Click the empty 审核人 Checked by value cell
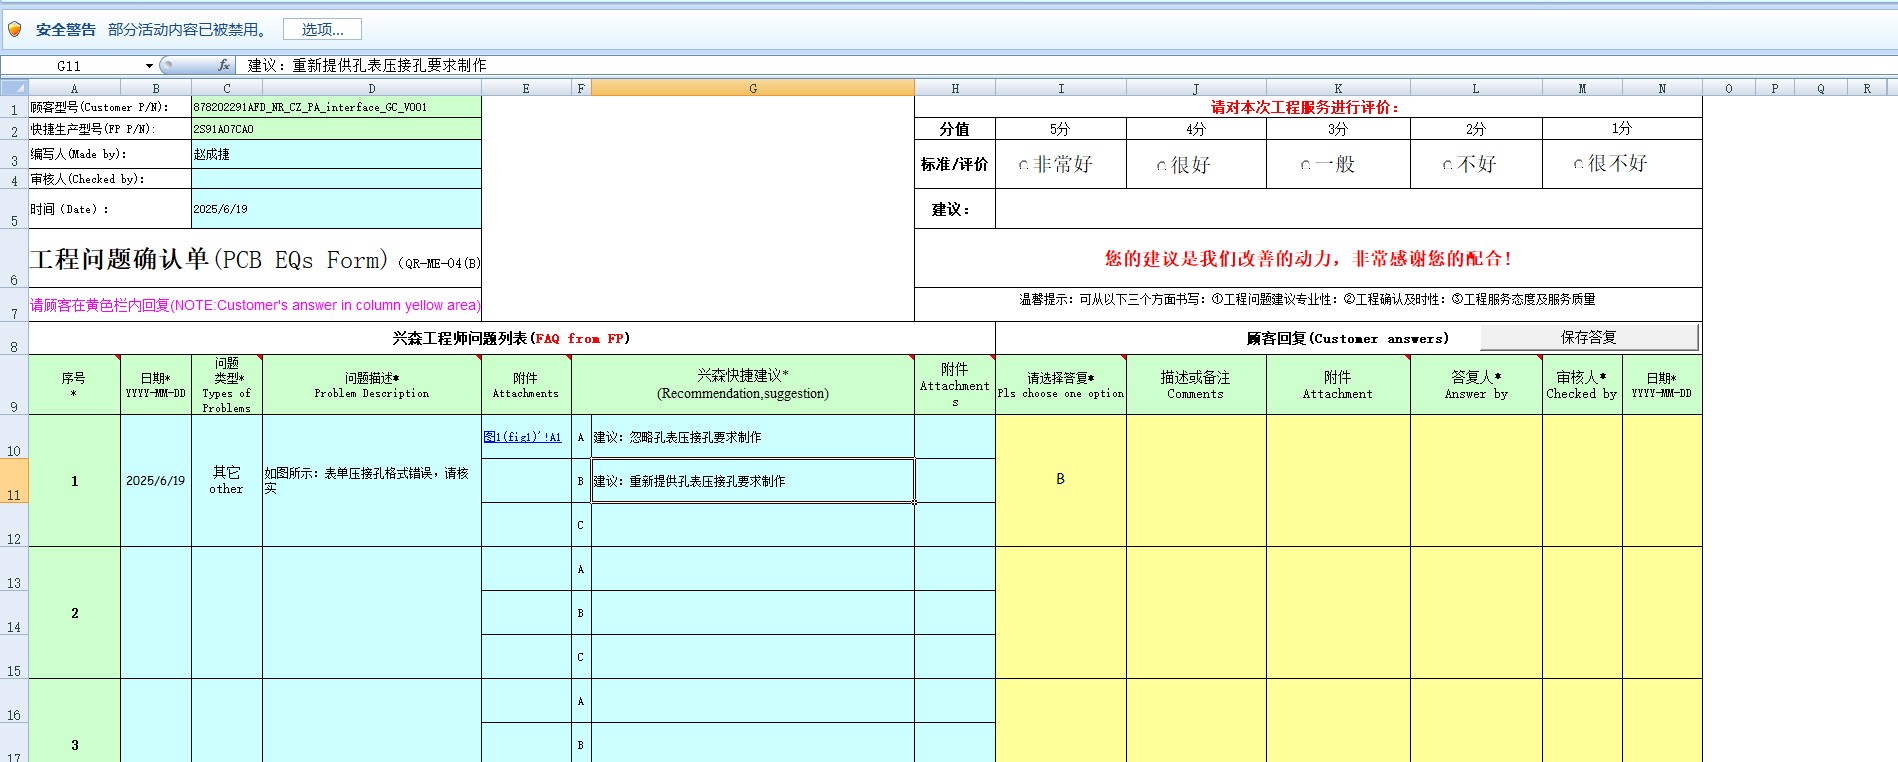This screenshot has width=1898, height=762. coord(336,179)
